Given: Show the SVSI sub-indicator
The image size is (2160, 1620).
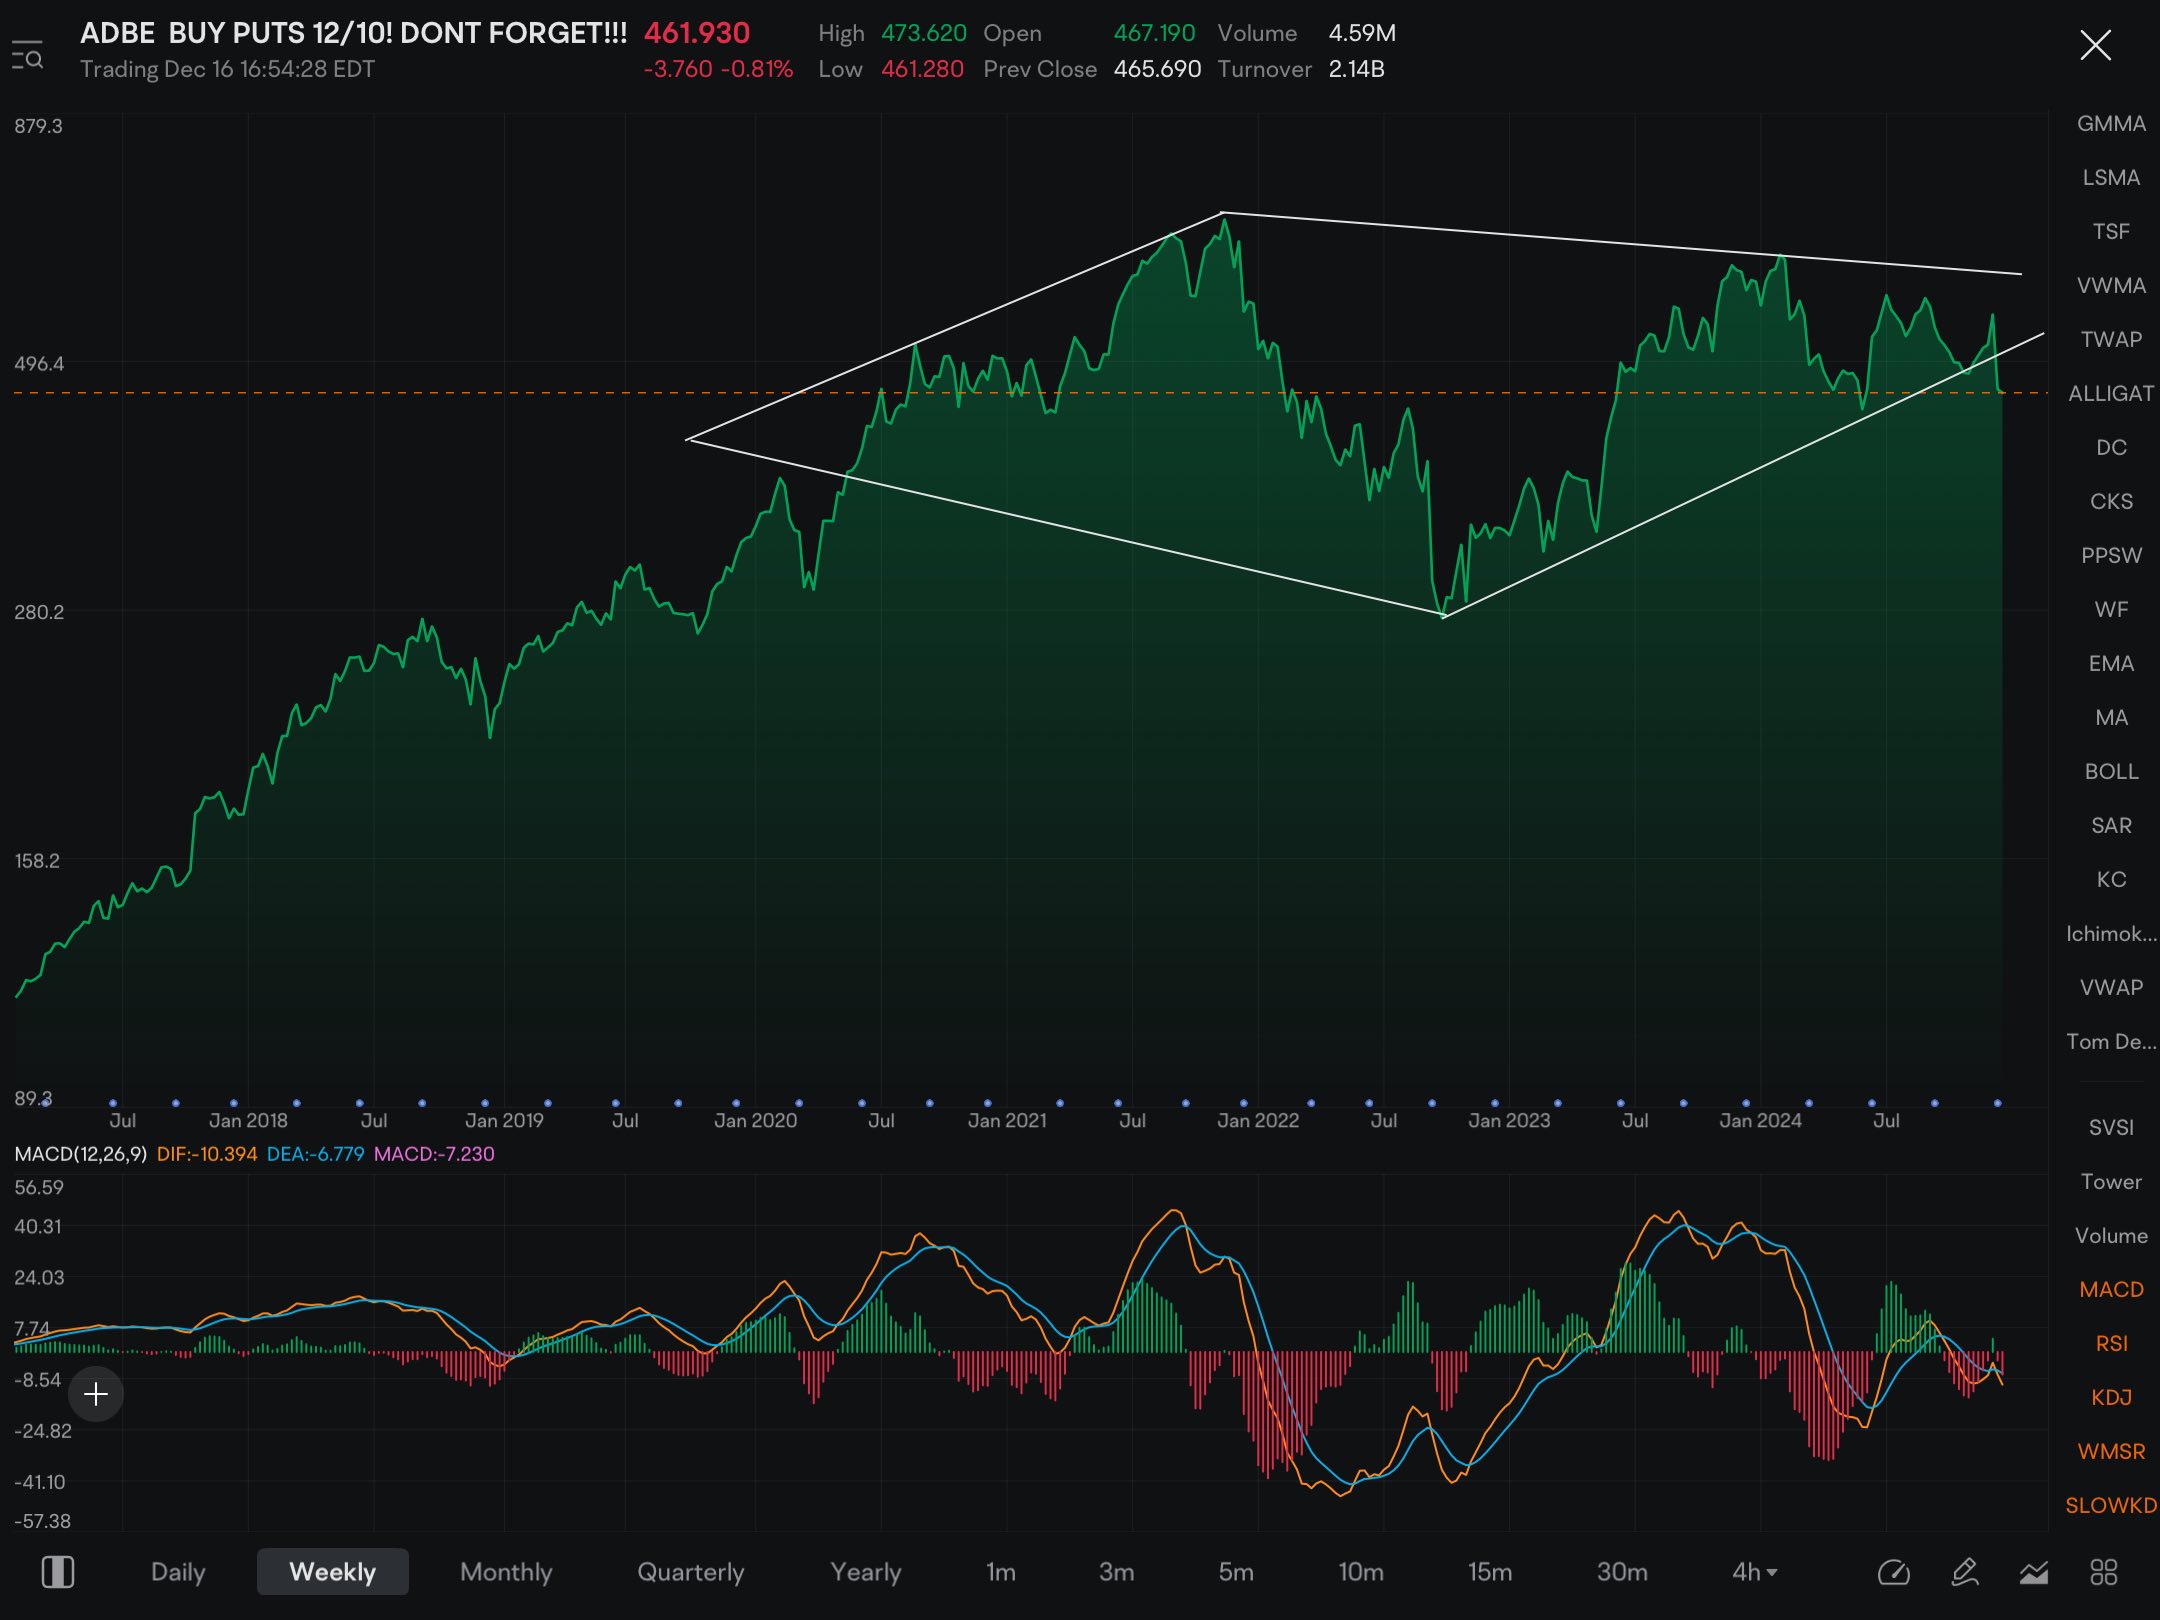Looking at the screenshot, I should (x=2111, y=1128).
